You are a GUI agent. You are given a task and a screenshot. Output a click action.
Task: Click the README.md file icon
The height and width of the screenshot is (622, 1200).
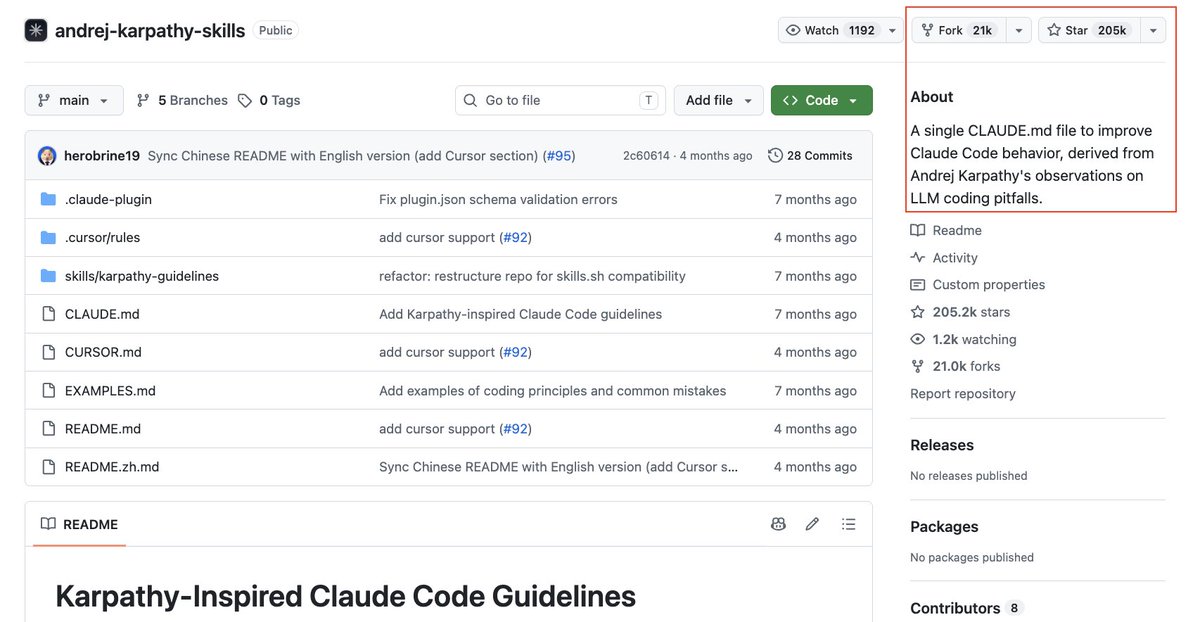[48, 429]
